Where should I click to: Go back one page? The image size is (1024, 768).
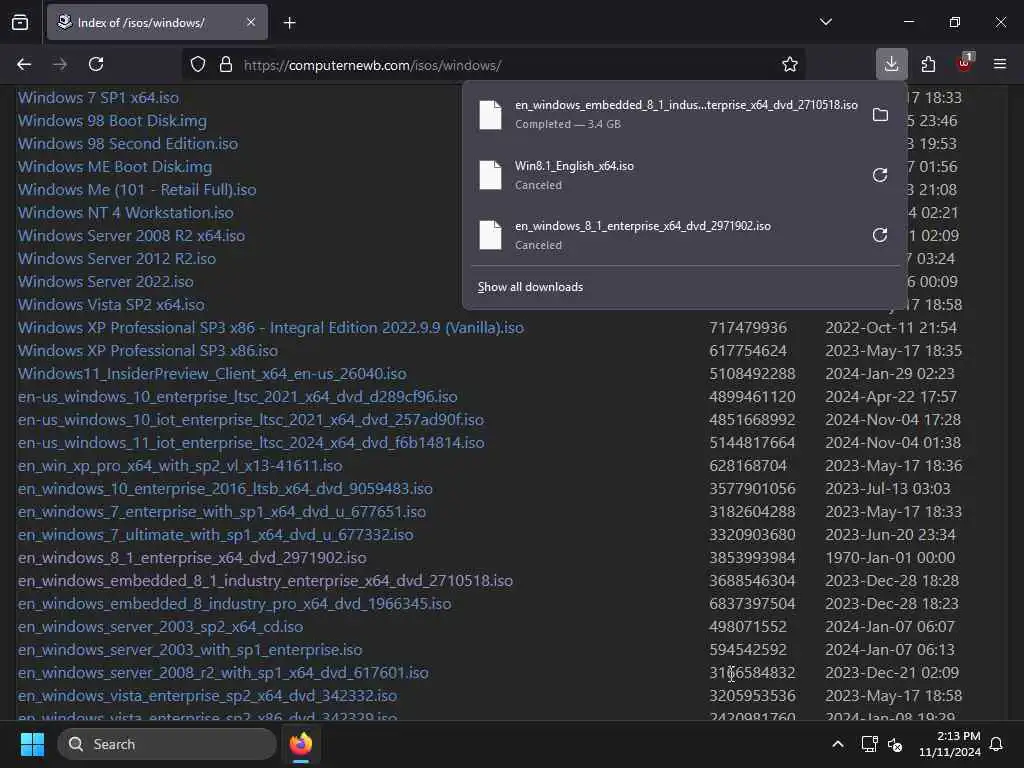[x=24, y=65]
